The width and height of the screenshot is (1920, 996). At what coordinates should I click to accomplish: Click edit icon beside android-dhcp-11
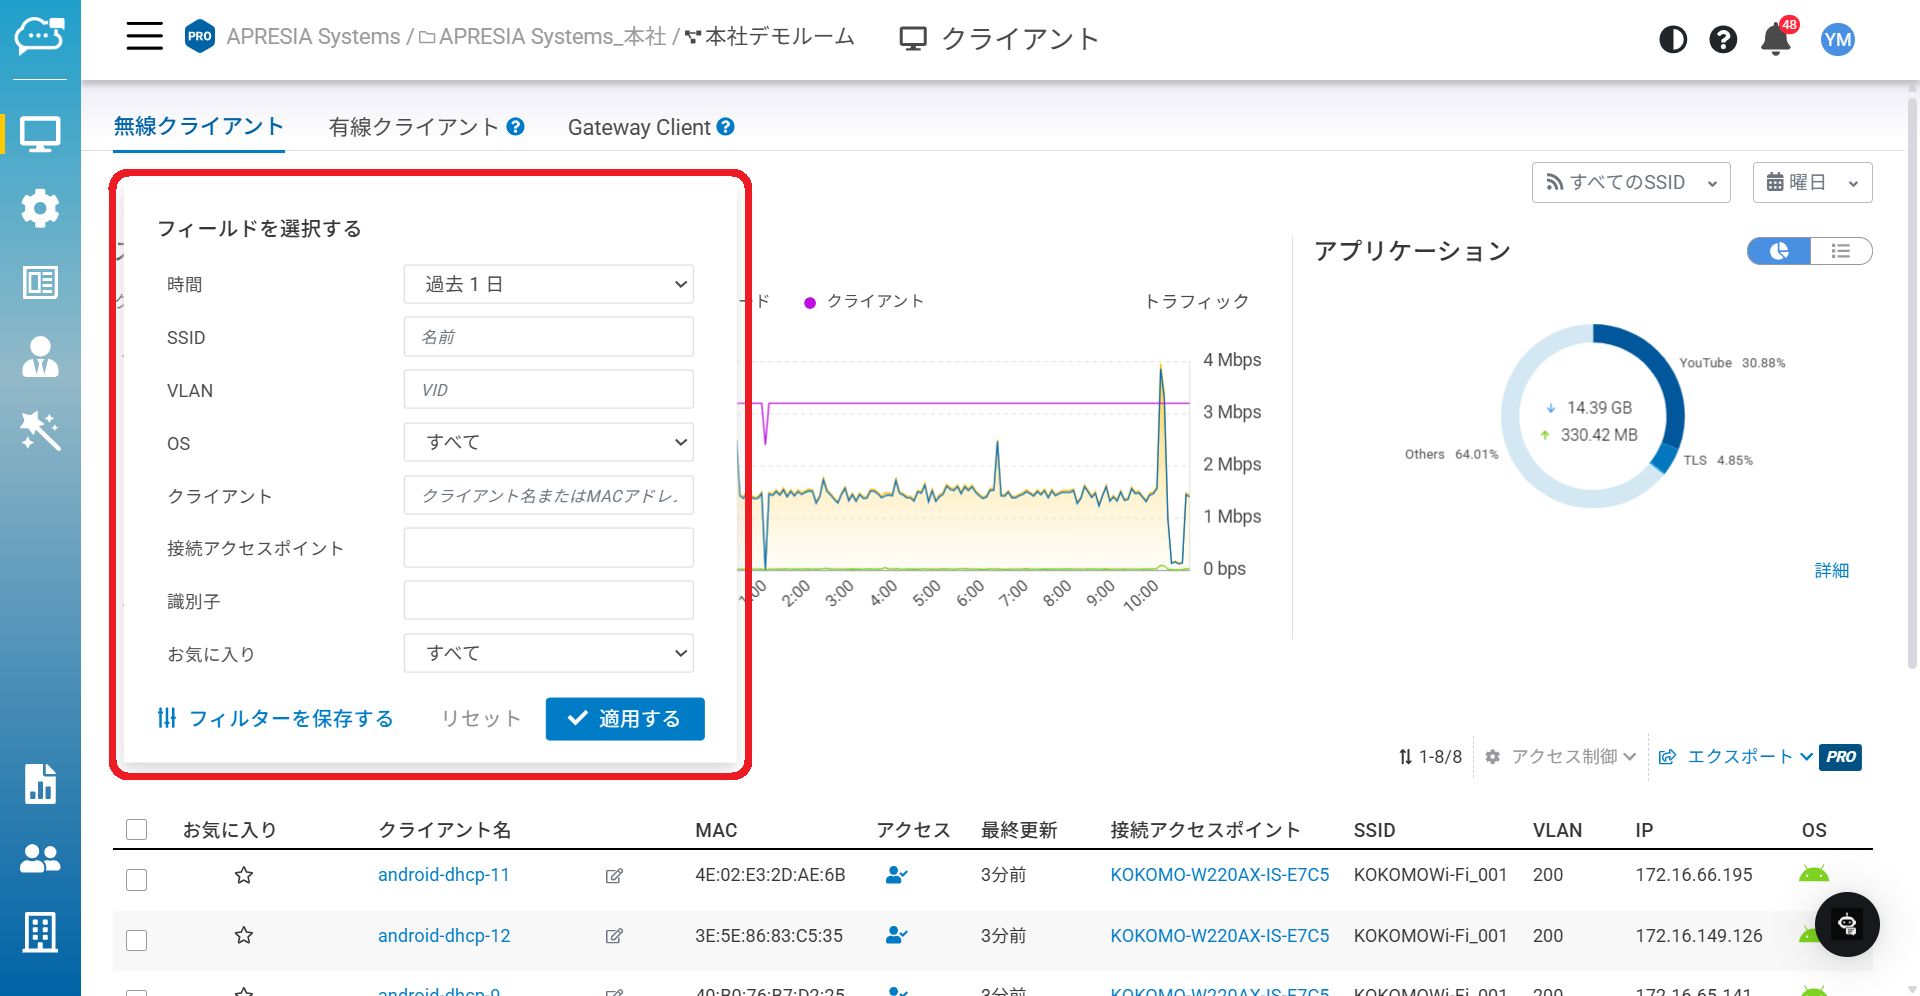[x=614, y=876]
